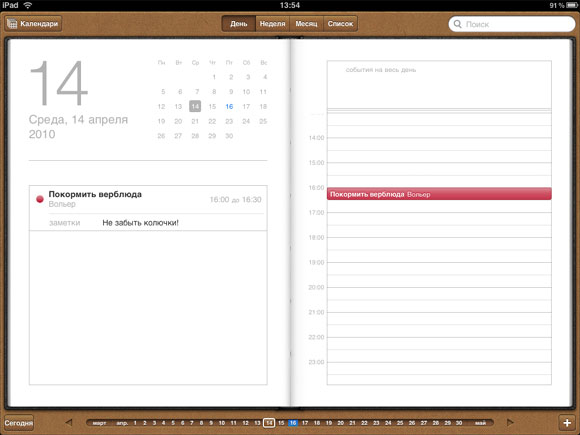Open red Покормить верблюда event in schedule

439,194
